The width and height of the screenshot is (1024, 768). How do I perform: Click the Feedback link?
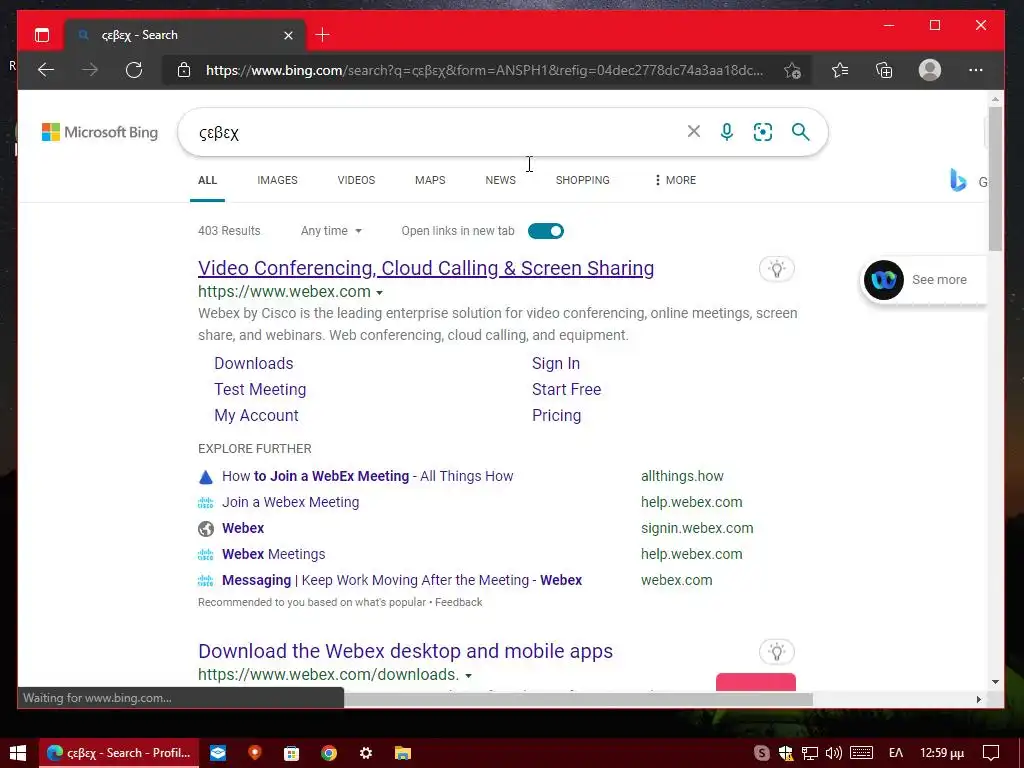coord(458,602)
